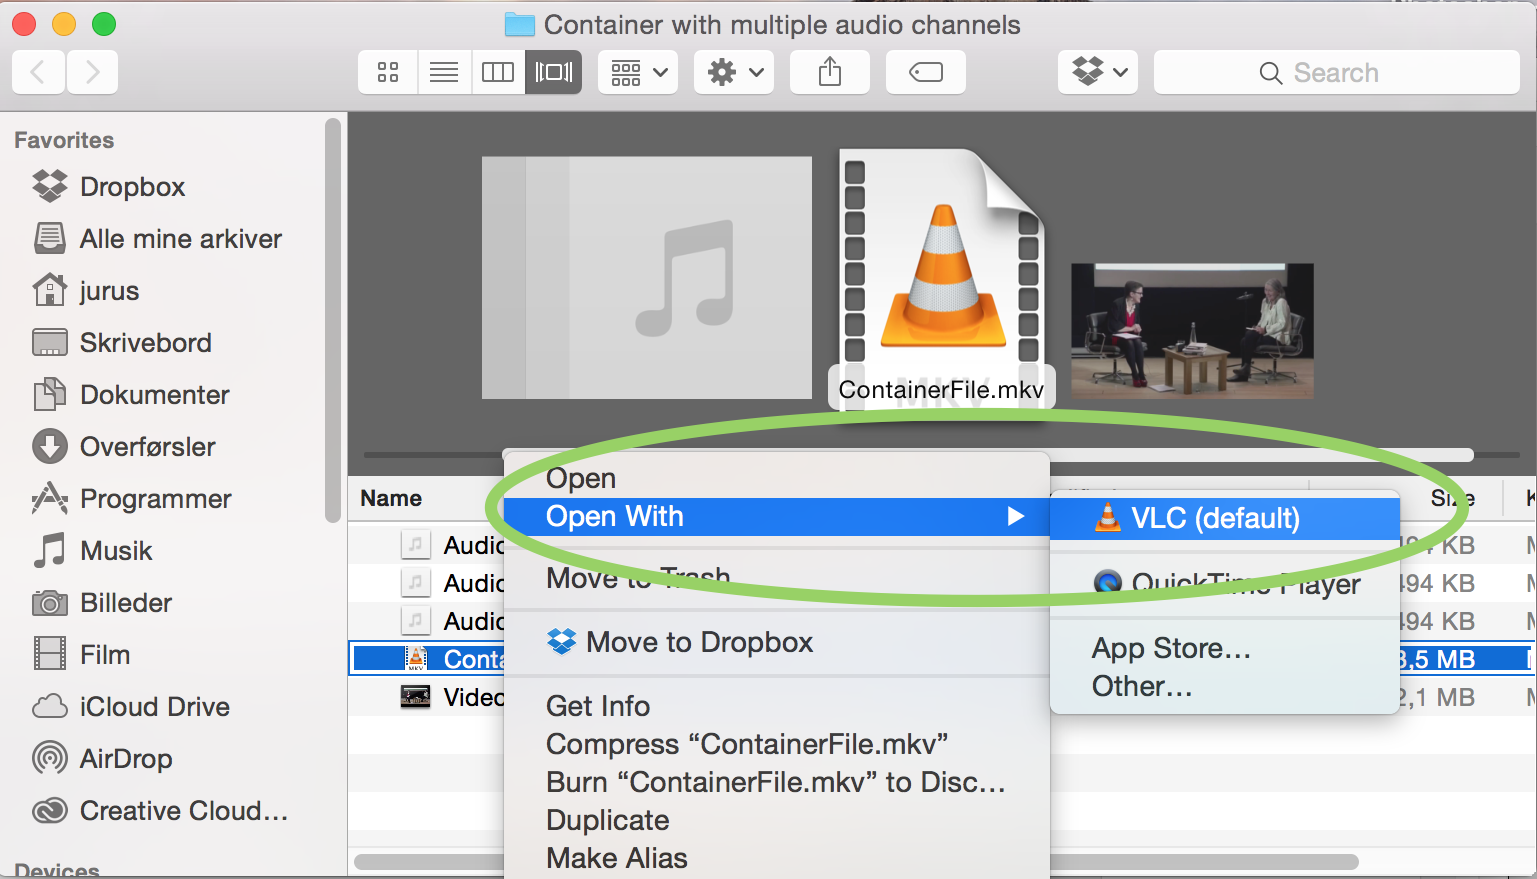The height and width of the screenshot is (879, 1537).
Task: Select Billeder in the sidebar
Action: [x=102, y=603]
